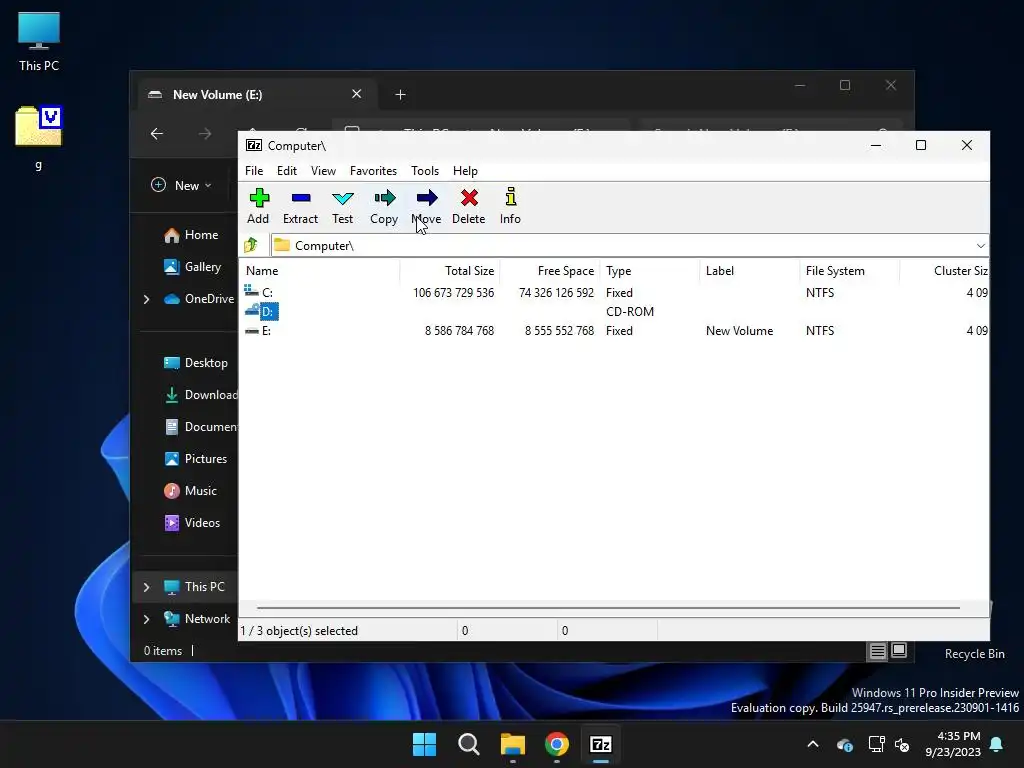
Task: Click the '106 673 729 536' total size cell
Action: coord(453,293)
